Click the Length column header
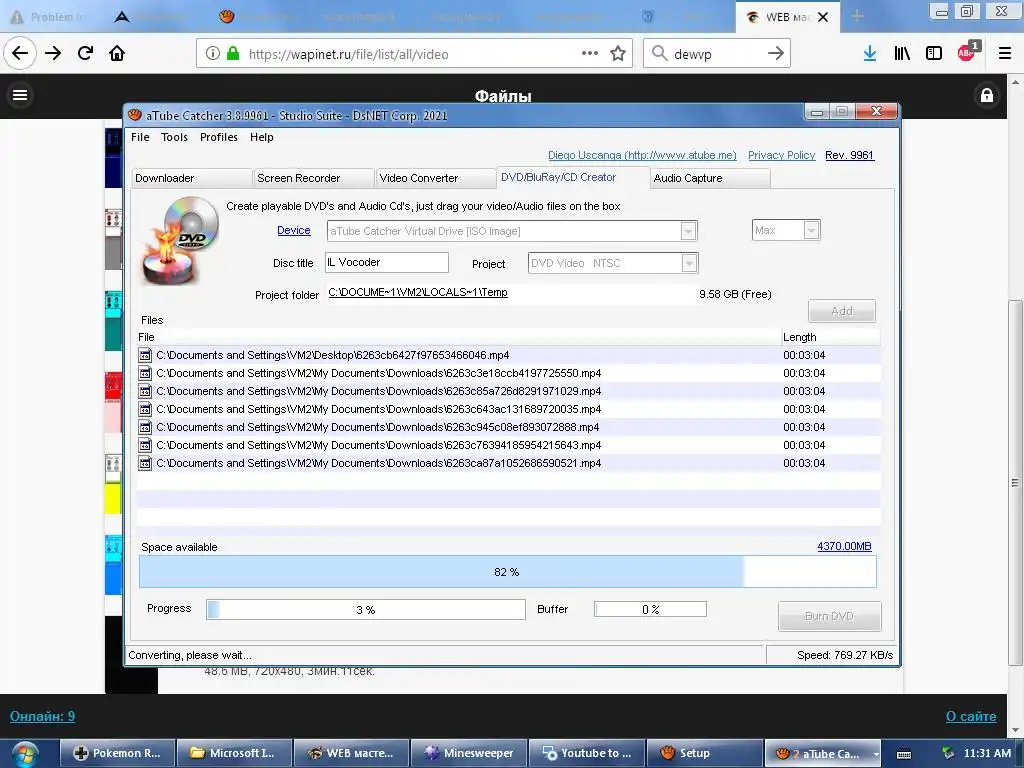This screenshot has height=768, width=1024. point(830,337)
